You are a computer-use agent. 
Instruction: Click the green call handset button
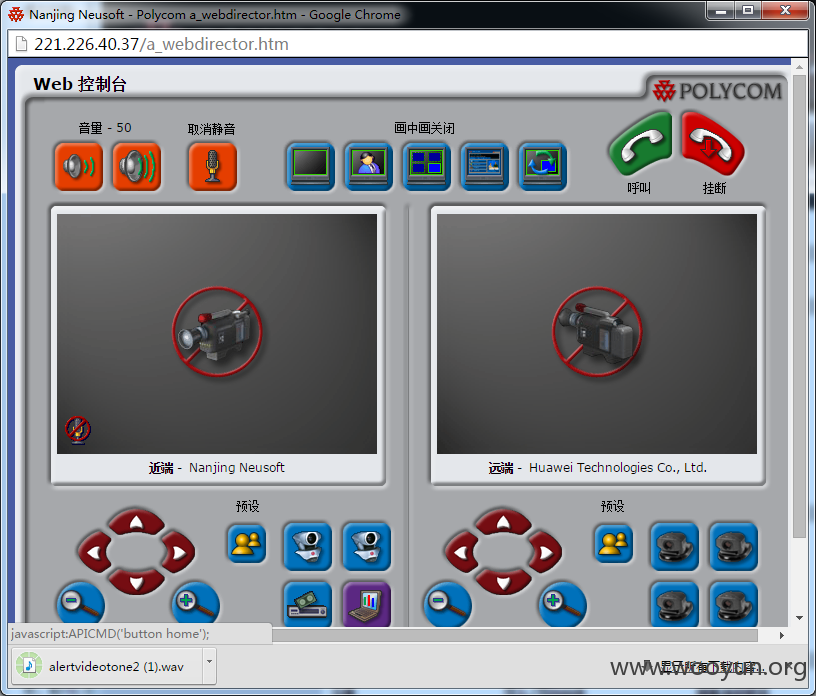coord(640,145)
